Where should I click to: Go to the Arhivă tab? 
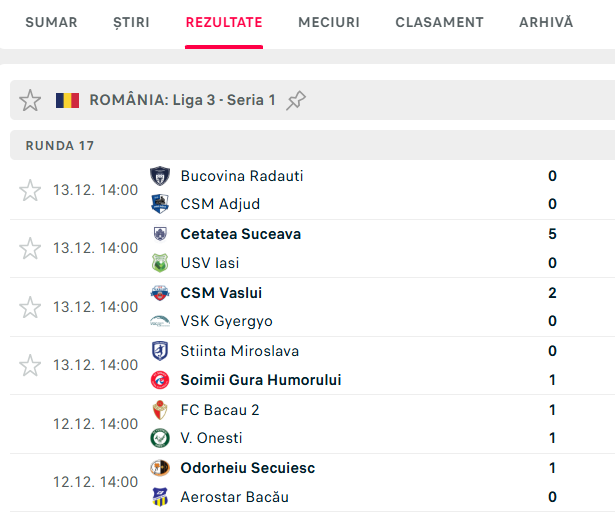546,22
